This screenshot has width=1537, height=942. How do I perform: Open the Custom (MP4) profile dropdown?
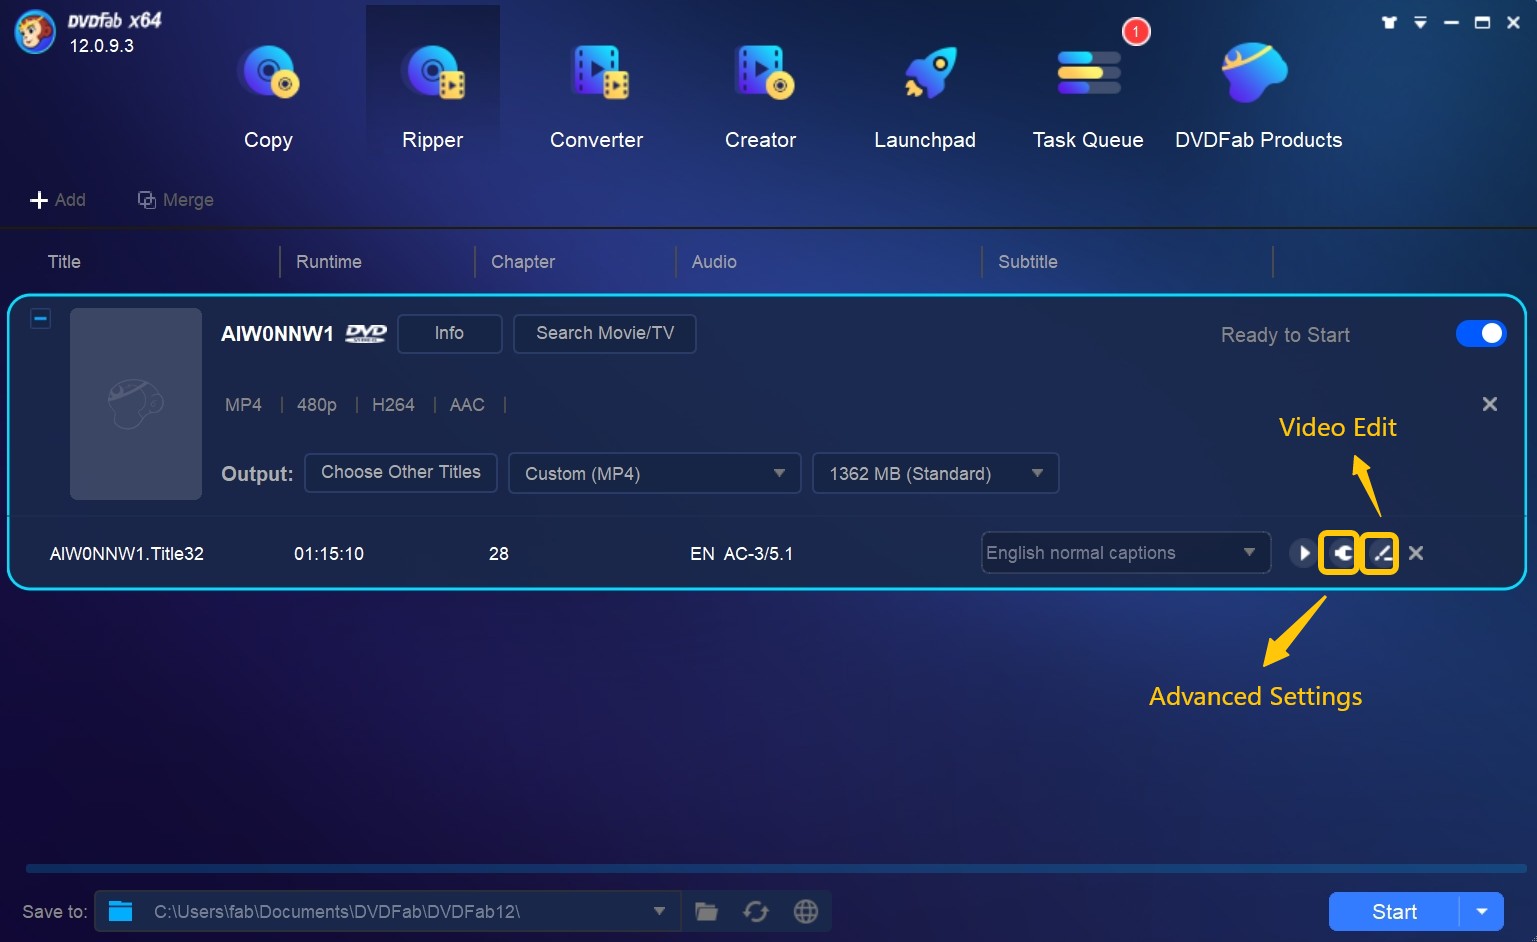pos(654,473)
